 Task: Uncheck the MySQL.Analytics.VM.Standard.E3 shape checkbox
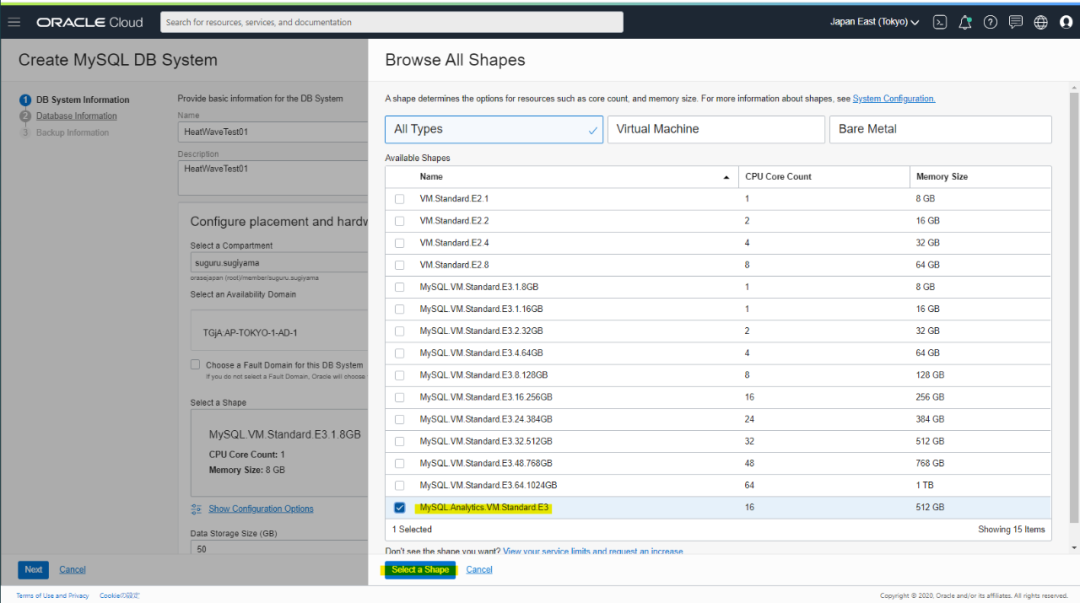point(400,508)
